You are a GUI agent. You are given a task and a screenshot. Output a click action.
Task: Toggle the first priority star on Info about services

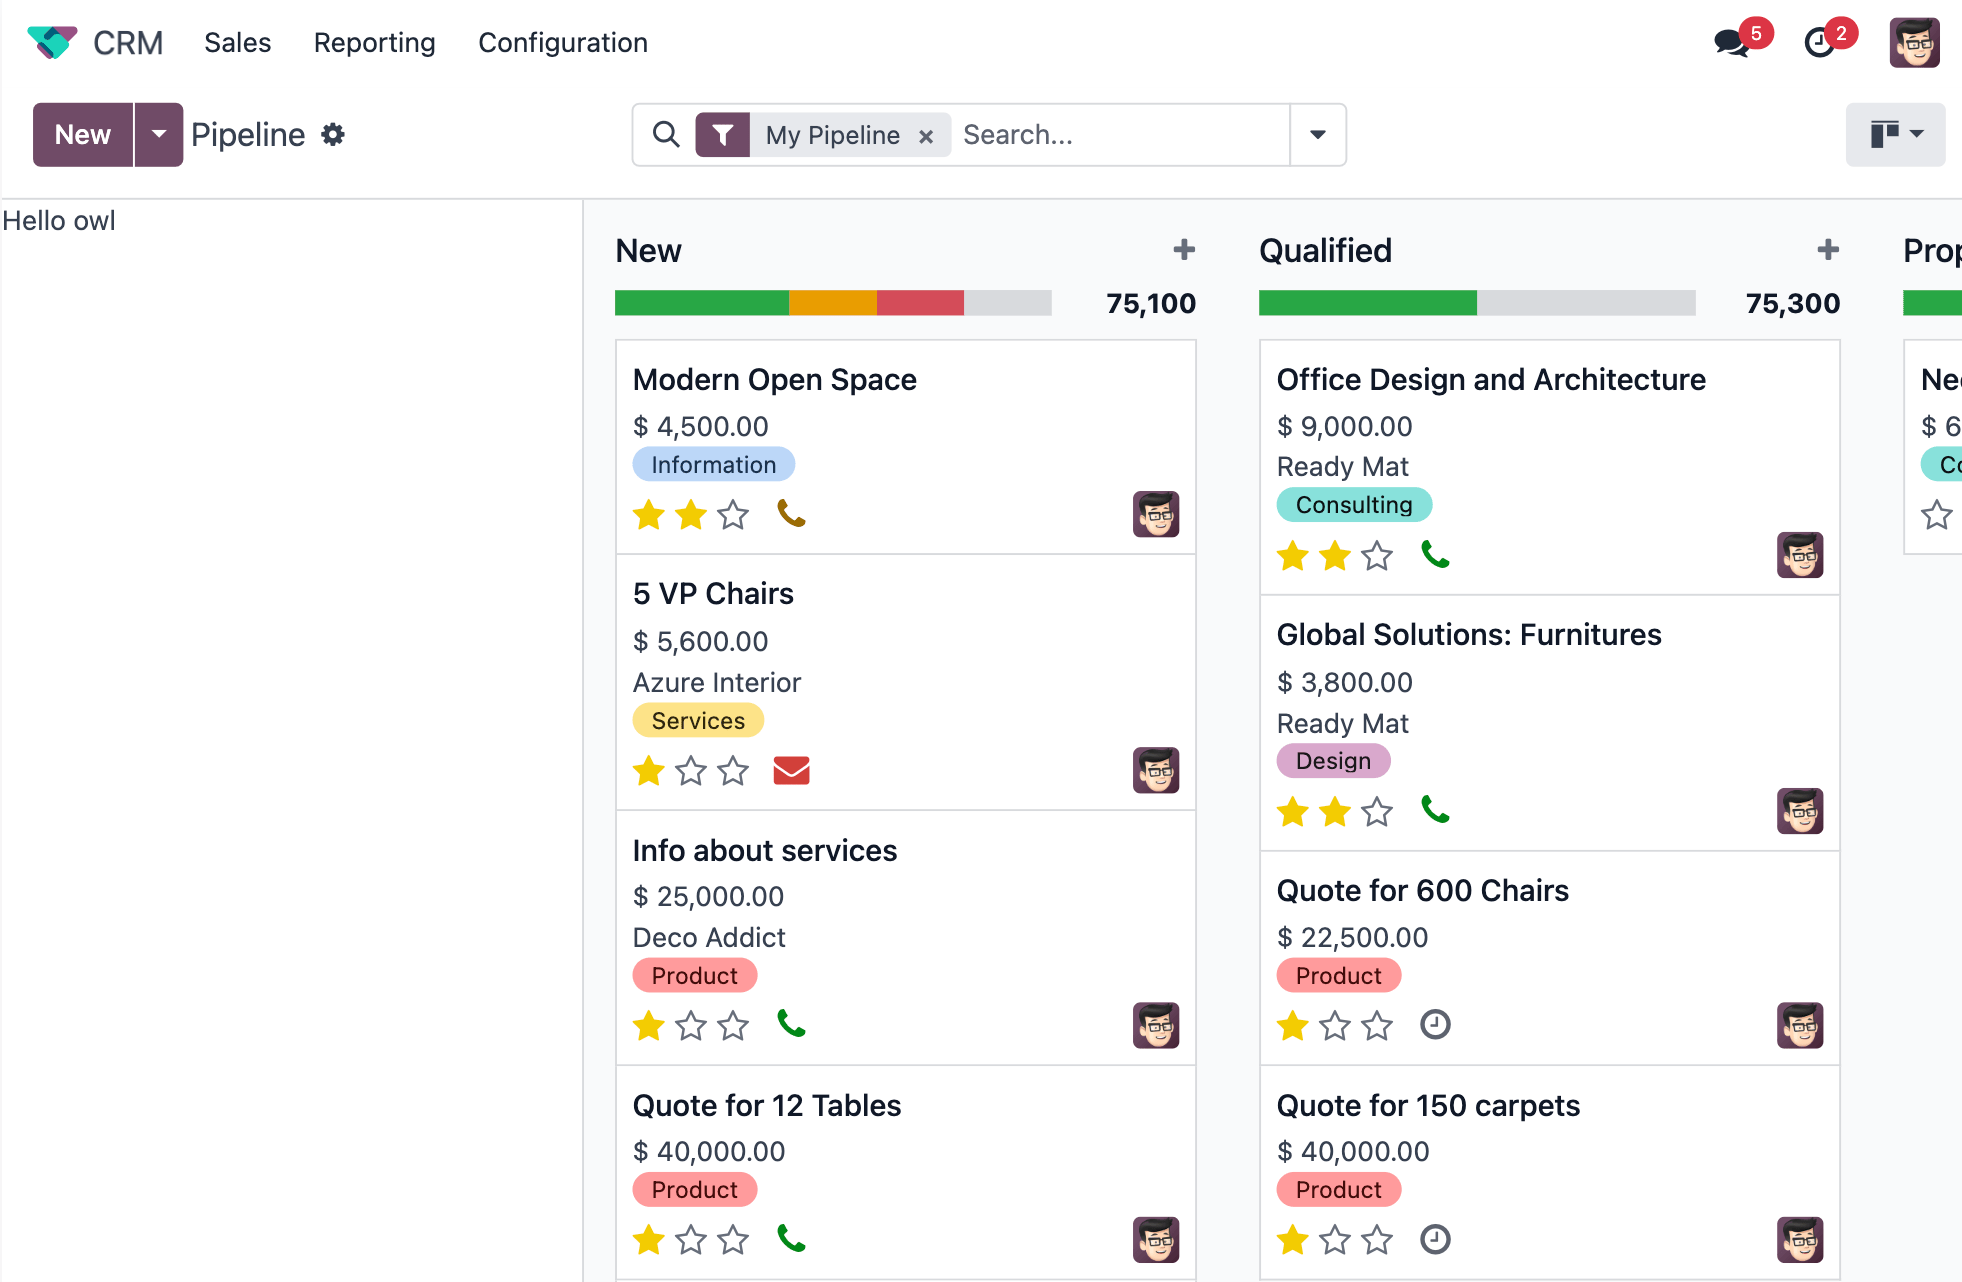648,1025
